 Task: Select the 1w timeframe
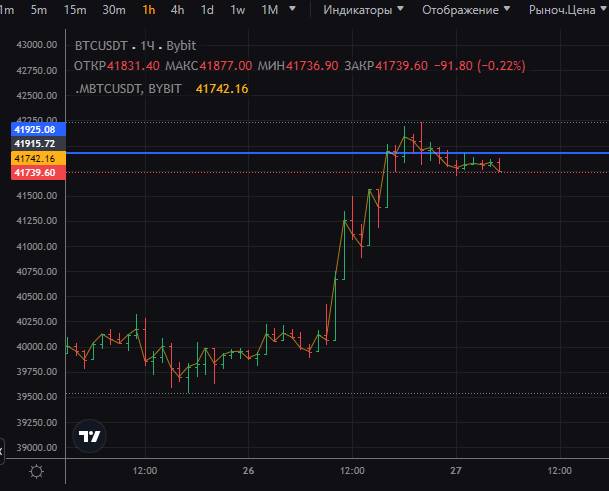pos(237,10)
